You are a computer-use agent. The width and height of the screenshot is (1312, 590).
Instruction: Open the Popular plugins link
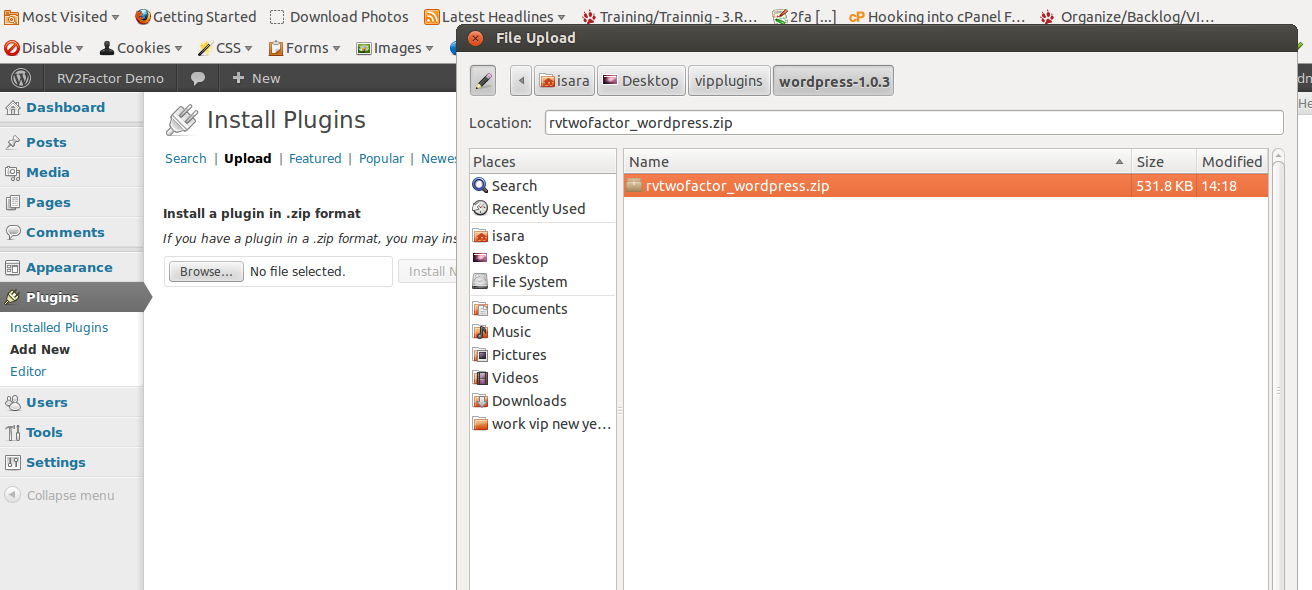click(x=381, y=158)
